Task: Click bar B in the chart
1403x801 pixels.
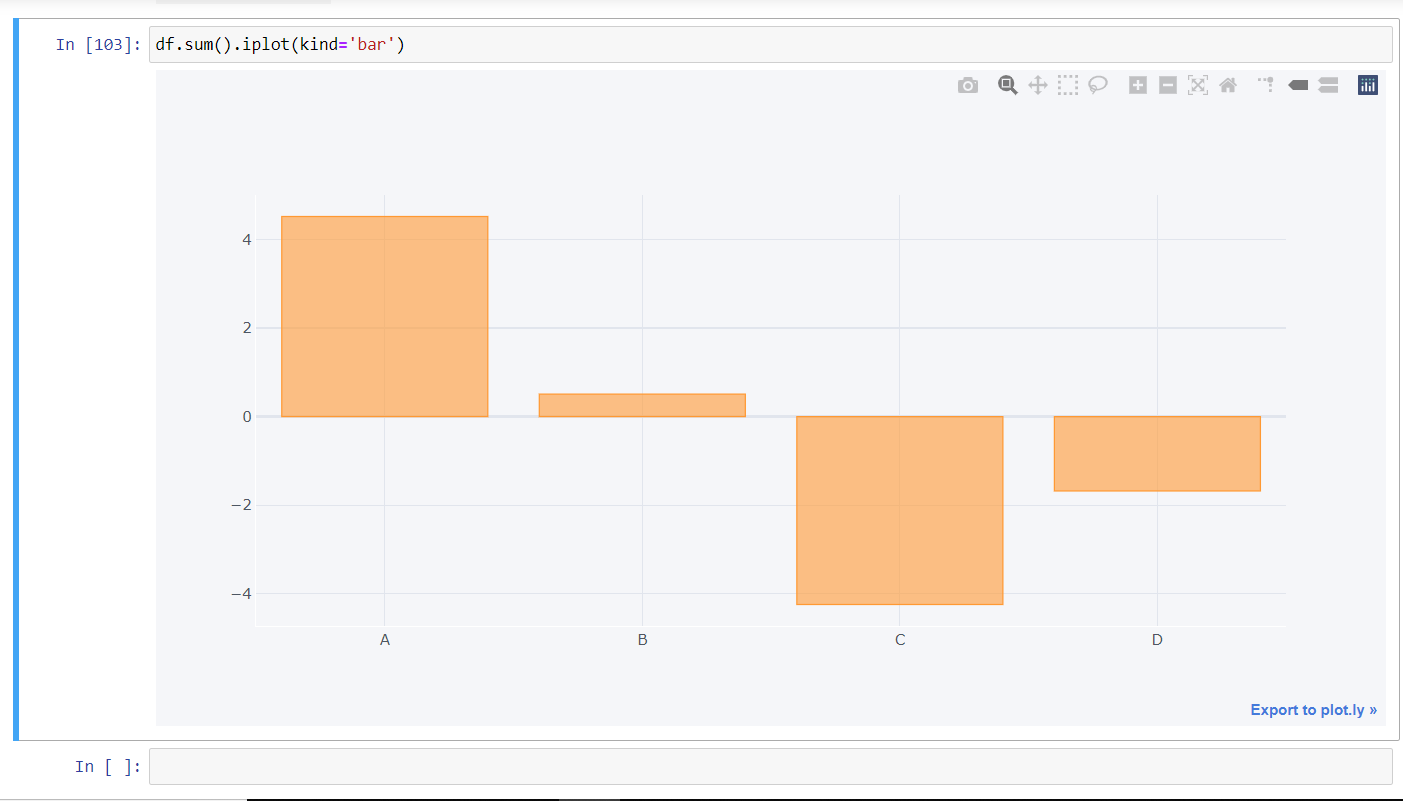Action: 642,405
